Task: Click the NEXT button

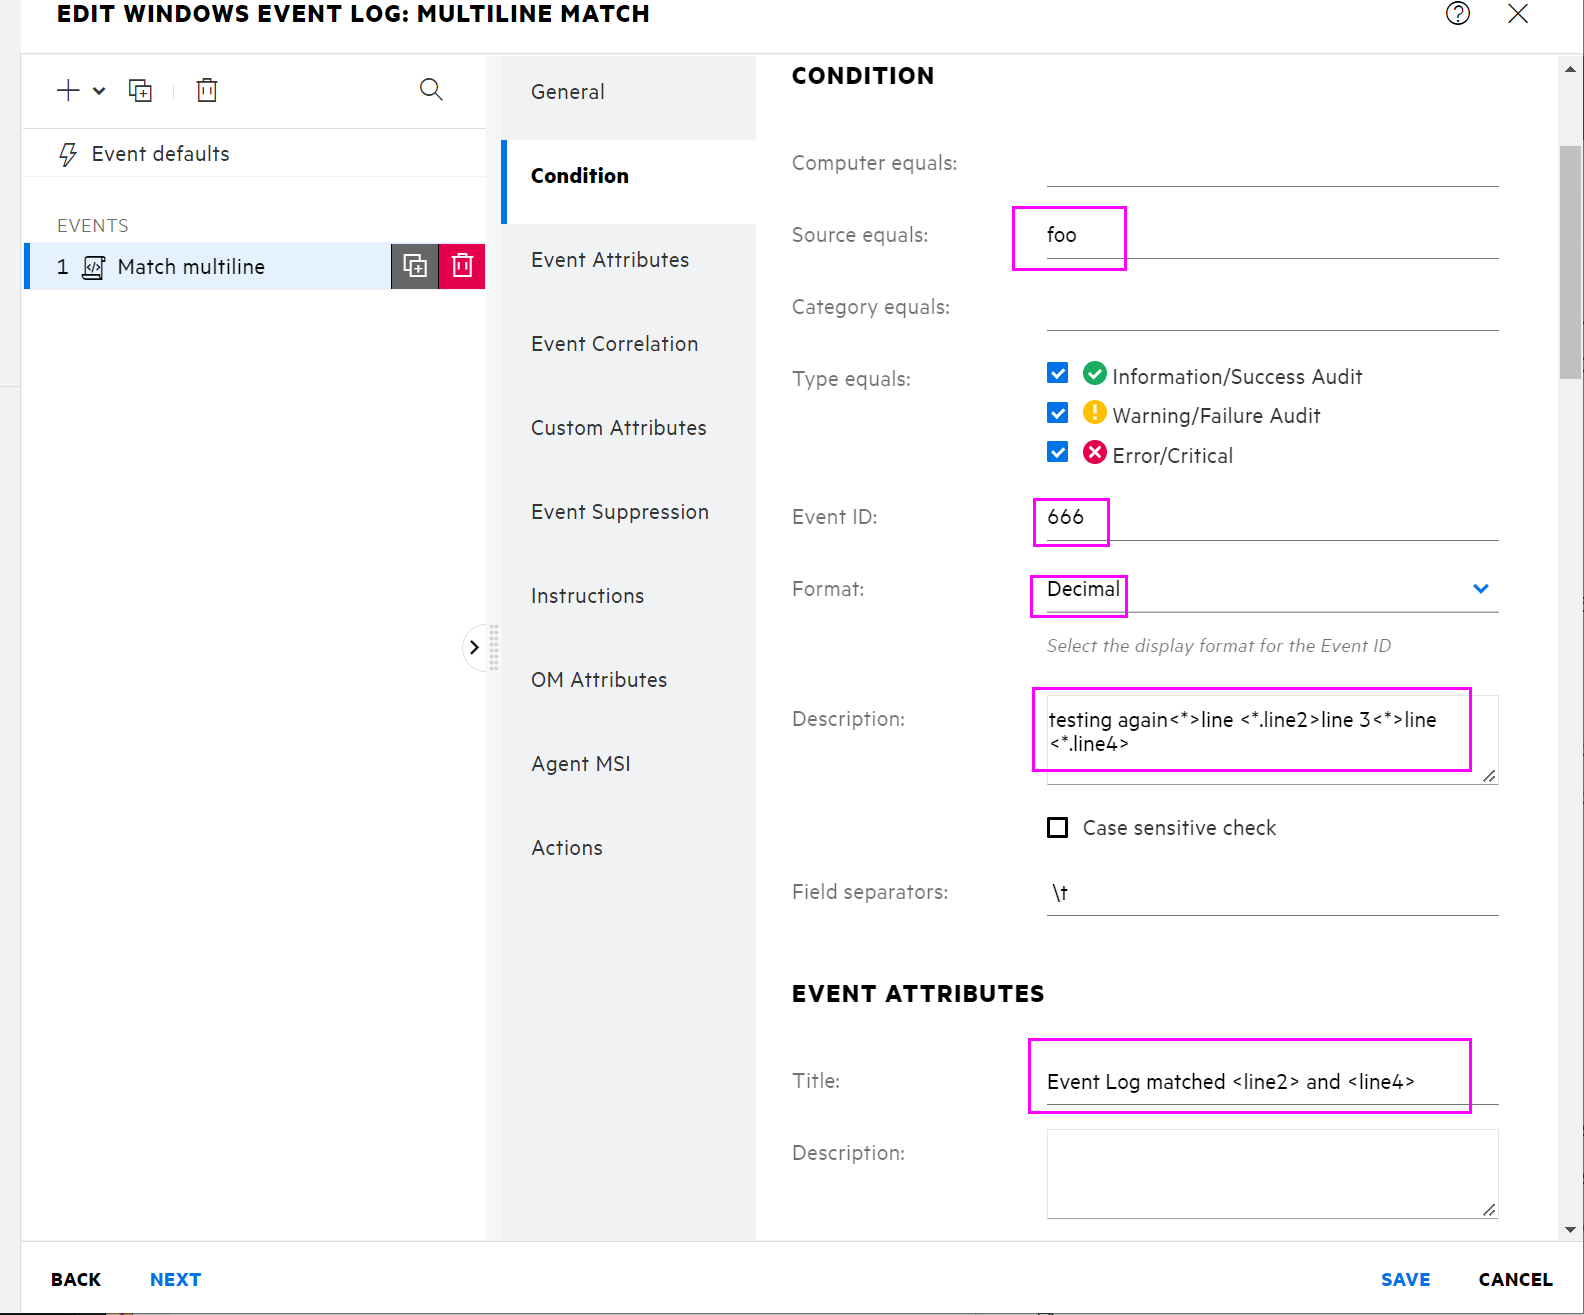Action: coord(175,1280)
